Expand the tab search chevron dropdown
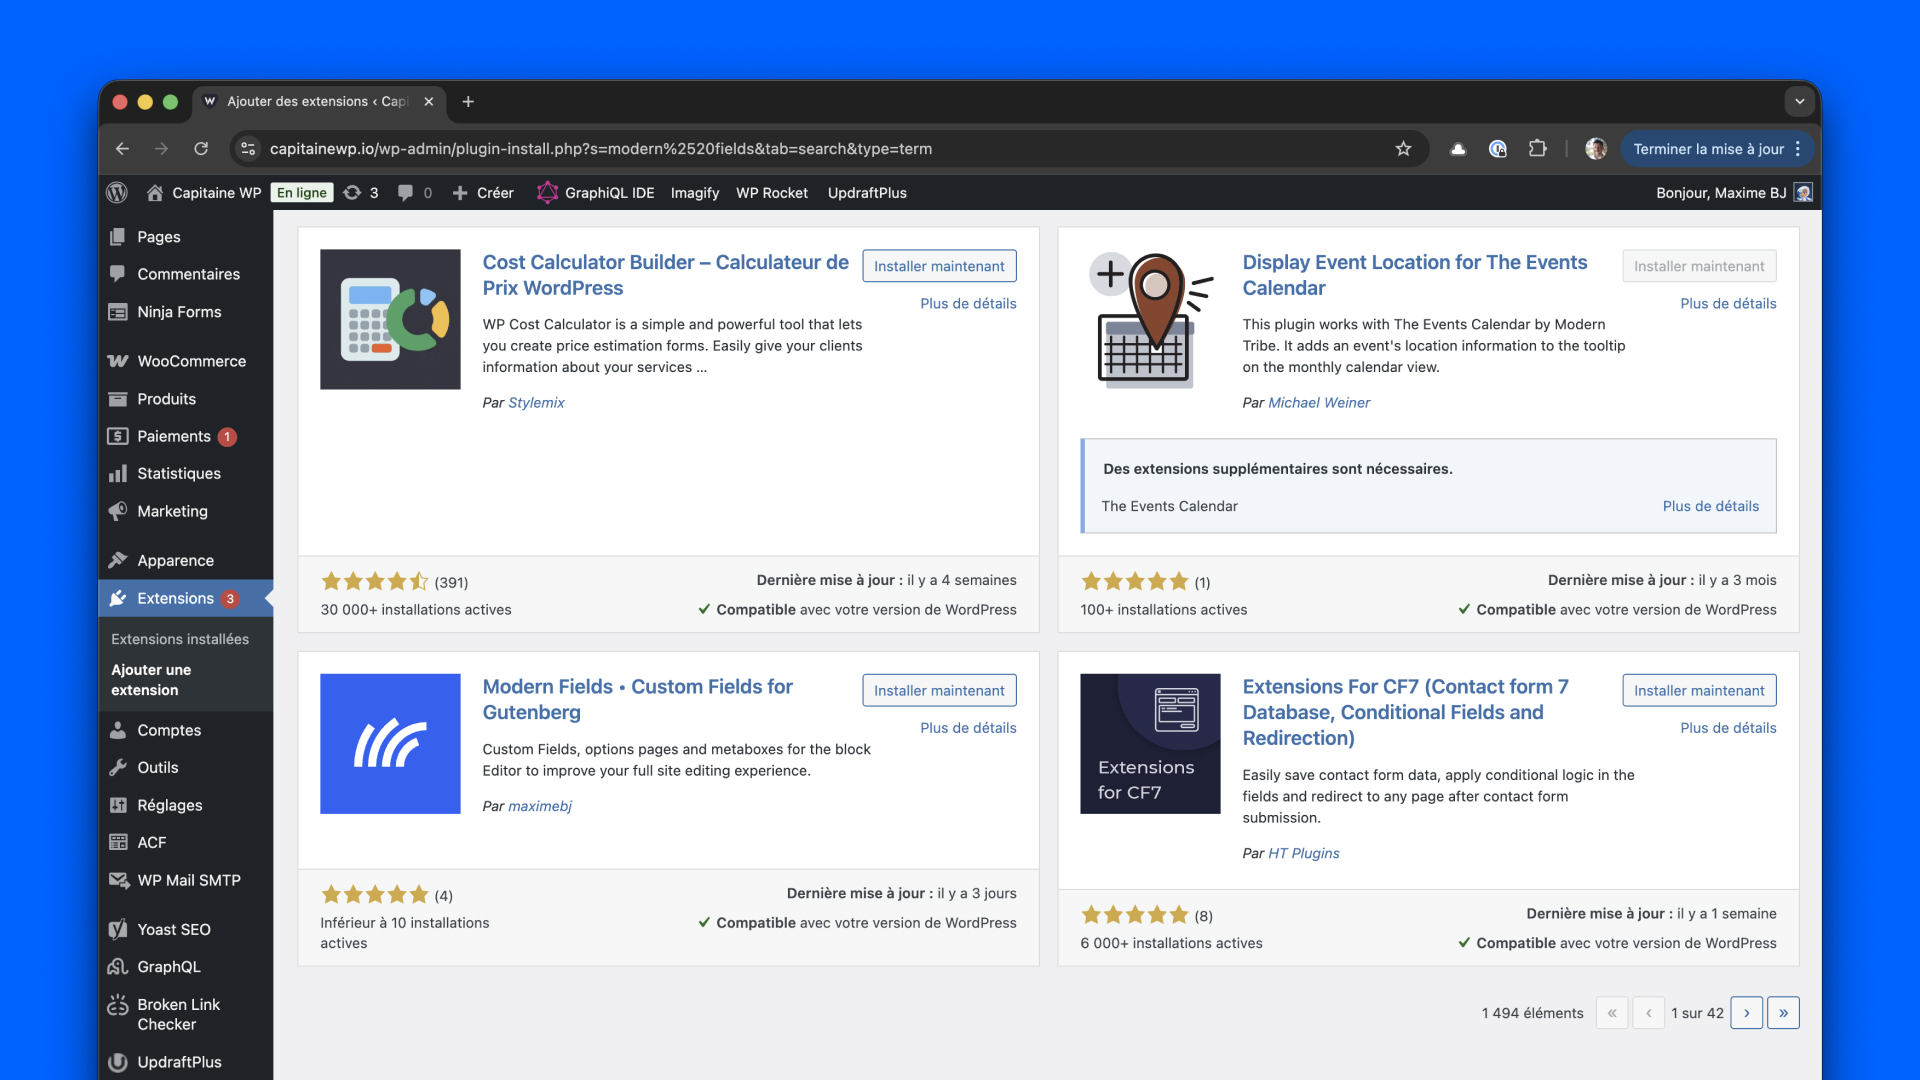This screenshot has width=1920, height=1080. click(x=1799, y=101)
